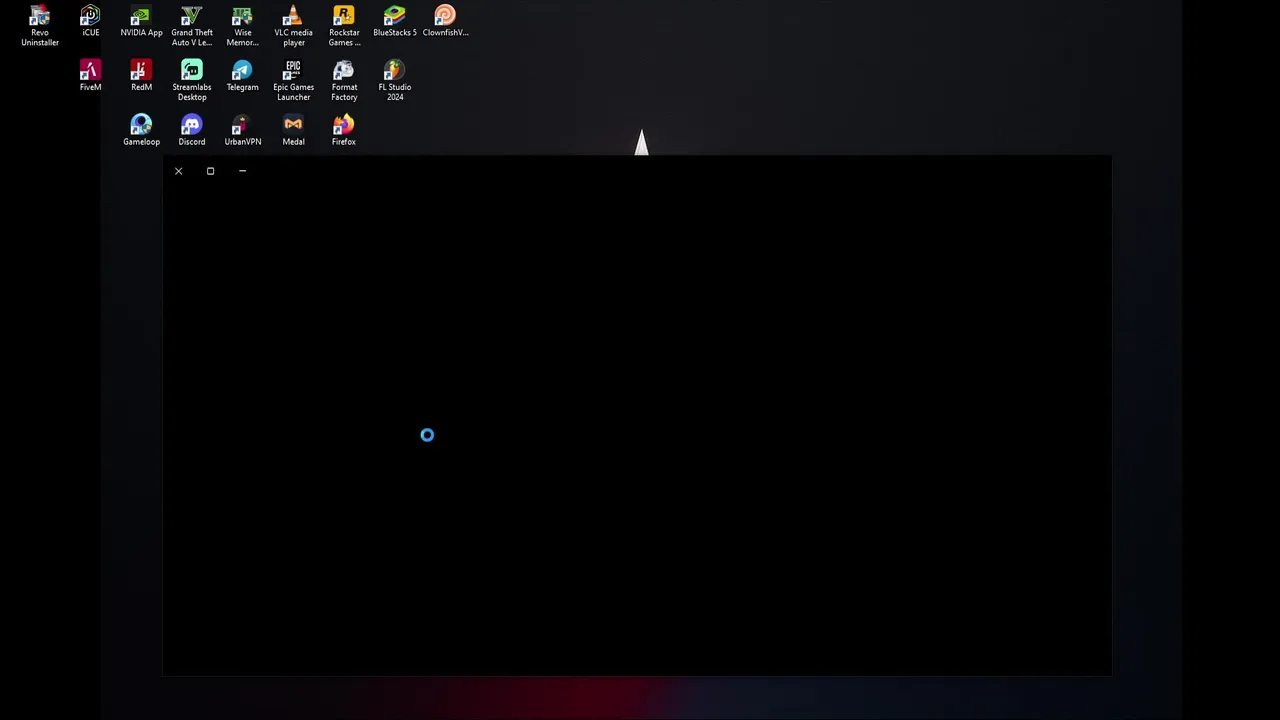
Task: Launch Firefox desktop icon
Action: click(344, 130)
